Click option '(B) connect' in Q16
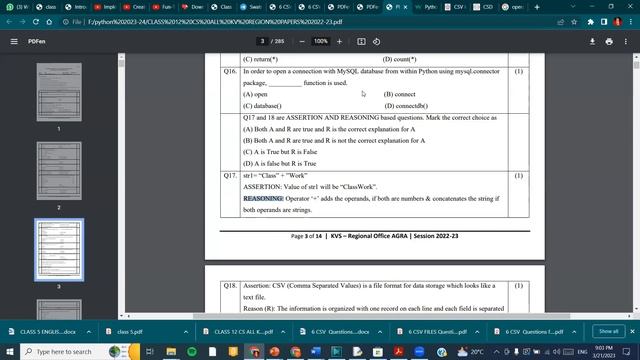 pos(400,94)
